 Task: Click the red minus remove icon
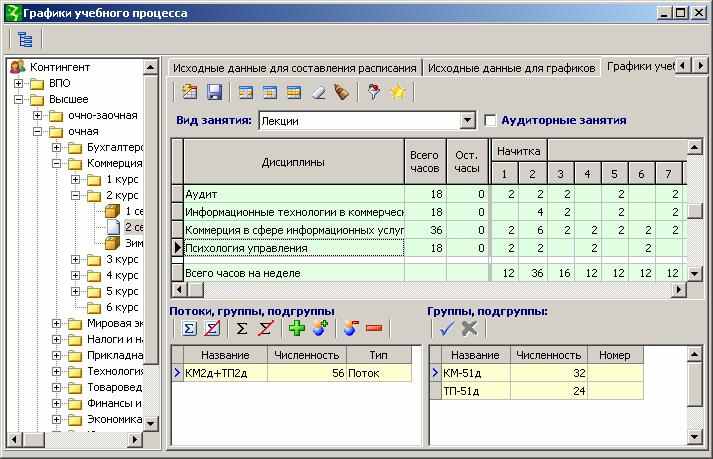[x=374, y=328]
